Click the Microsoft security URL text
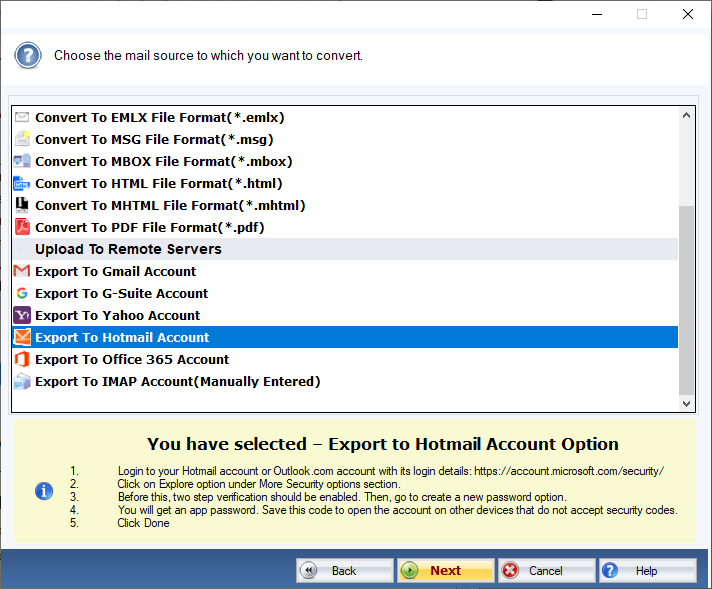The width and height of the screenshot is (712, 589). [569, 471]
